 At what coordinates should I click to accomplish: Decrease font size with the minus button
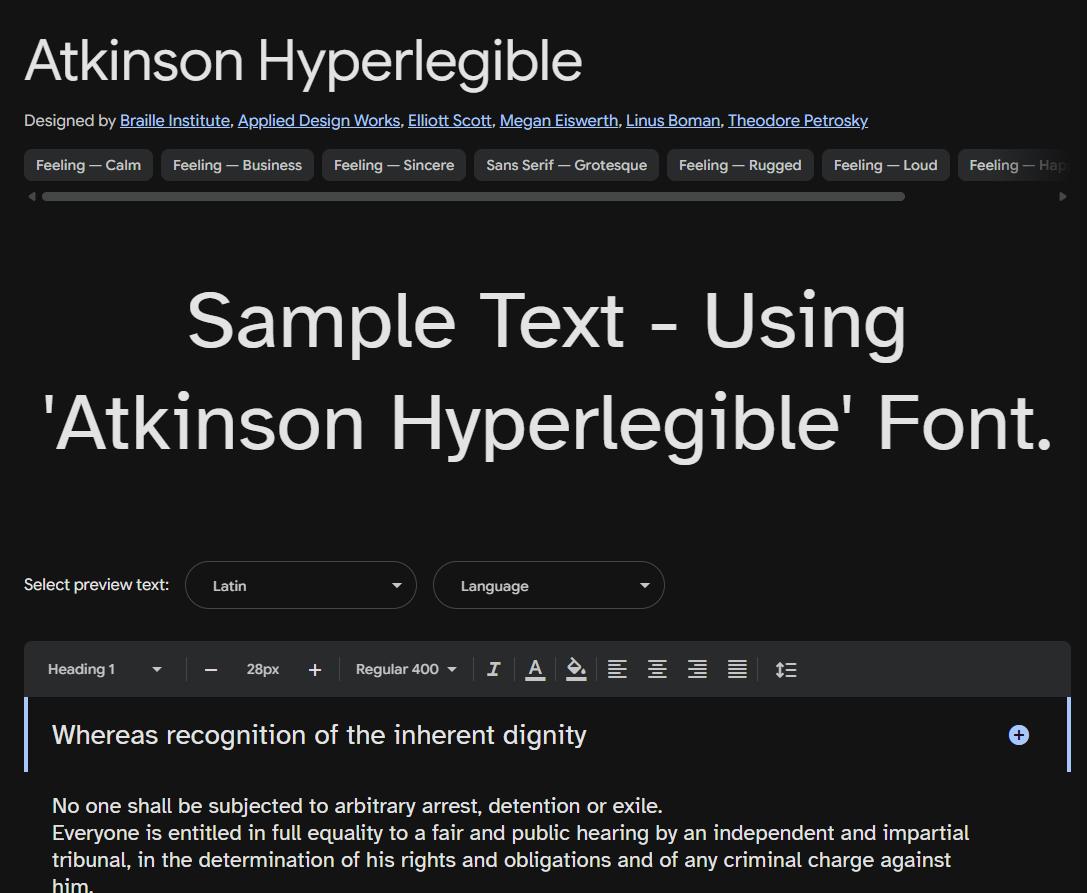[x=211, y=670]
